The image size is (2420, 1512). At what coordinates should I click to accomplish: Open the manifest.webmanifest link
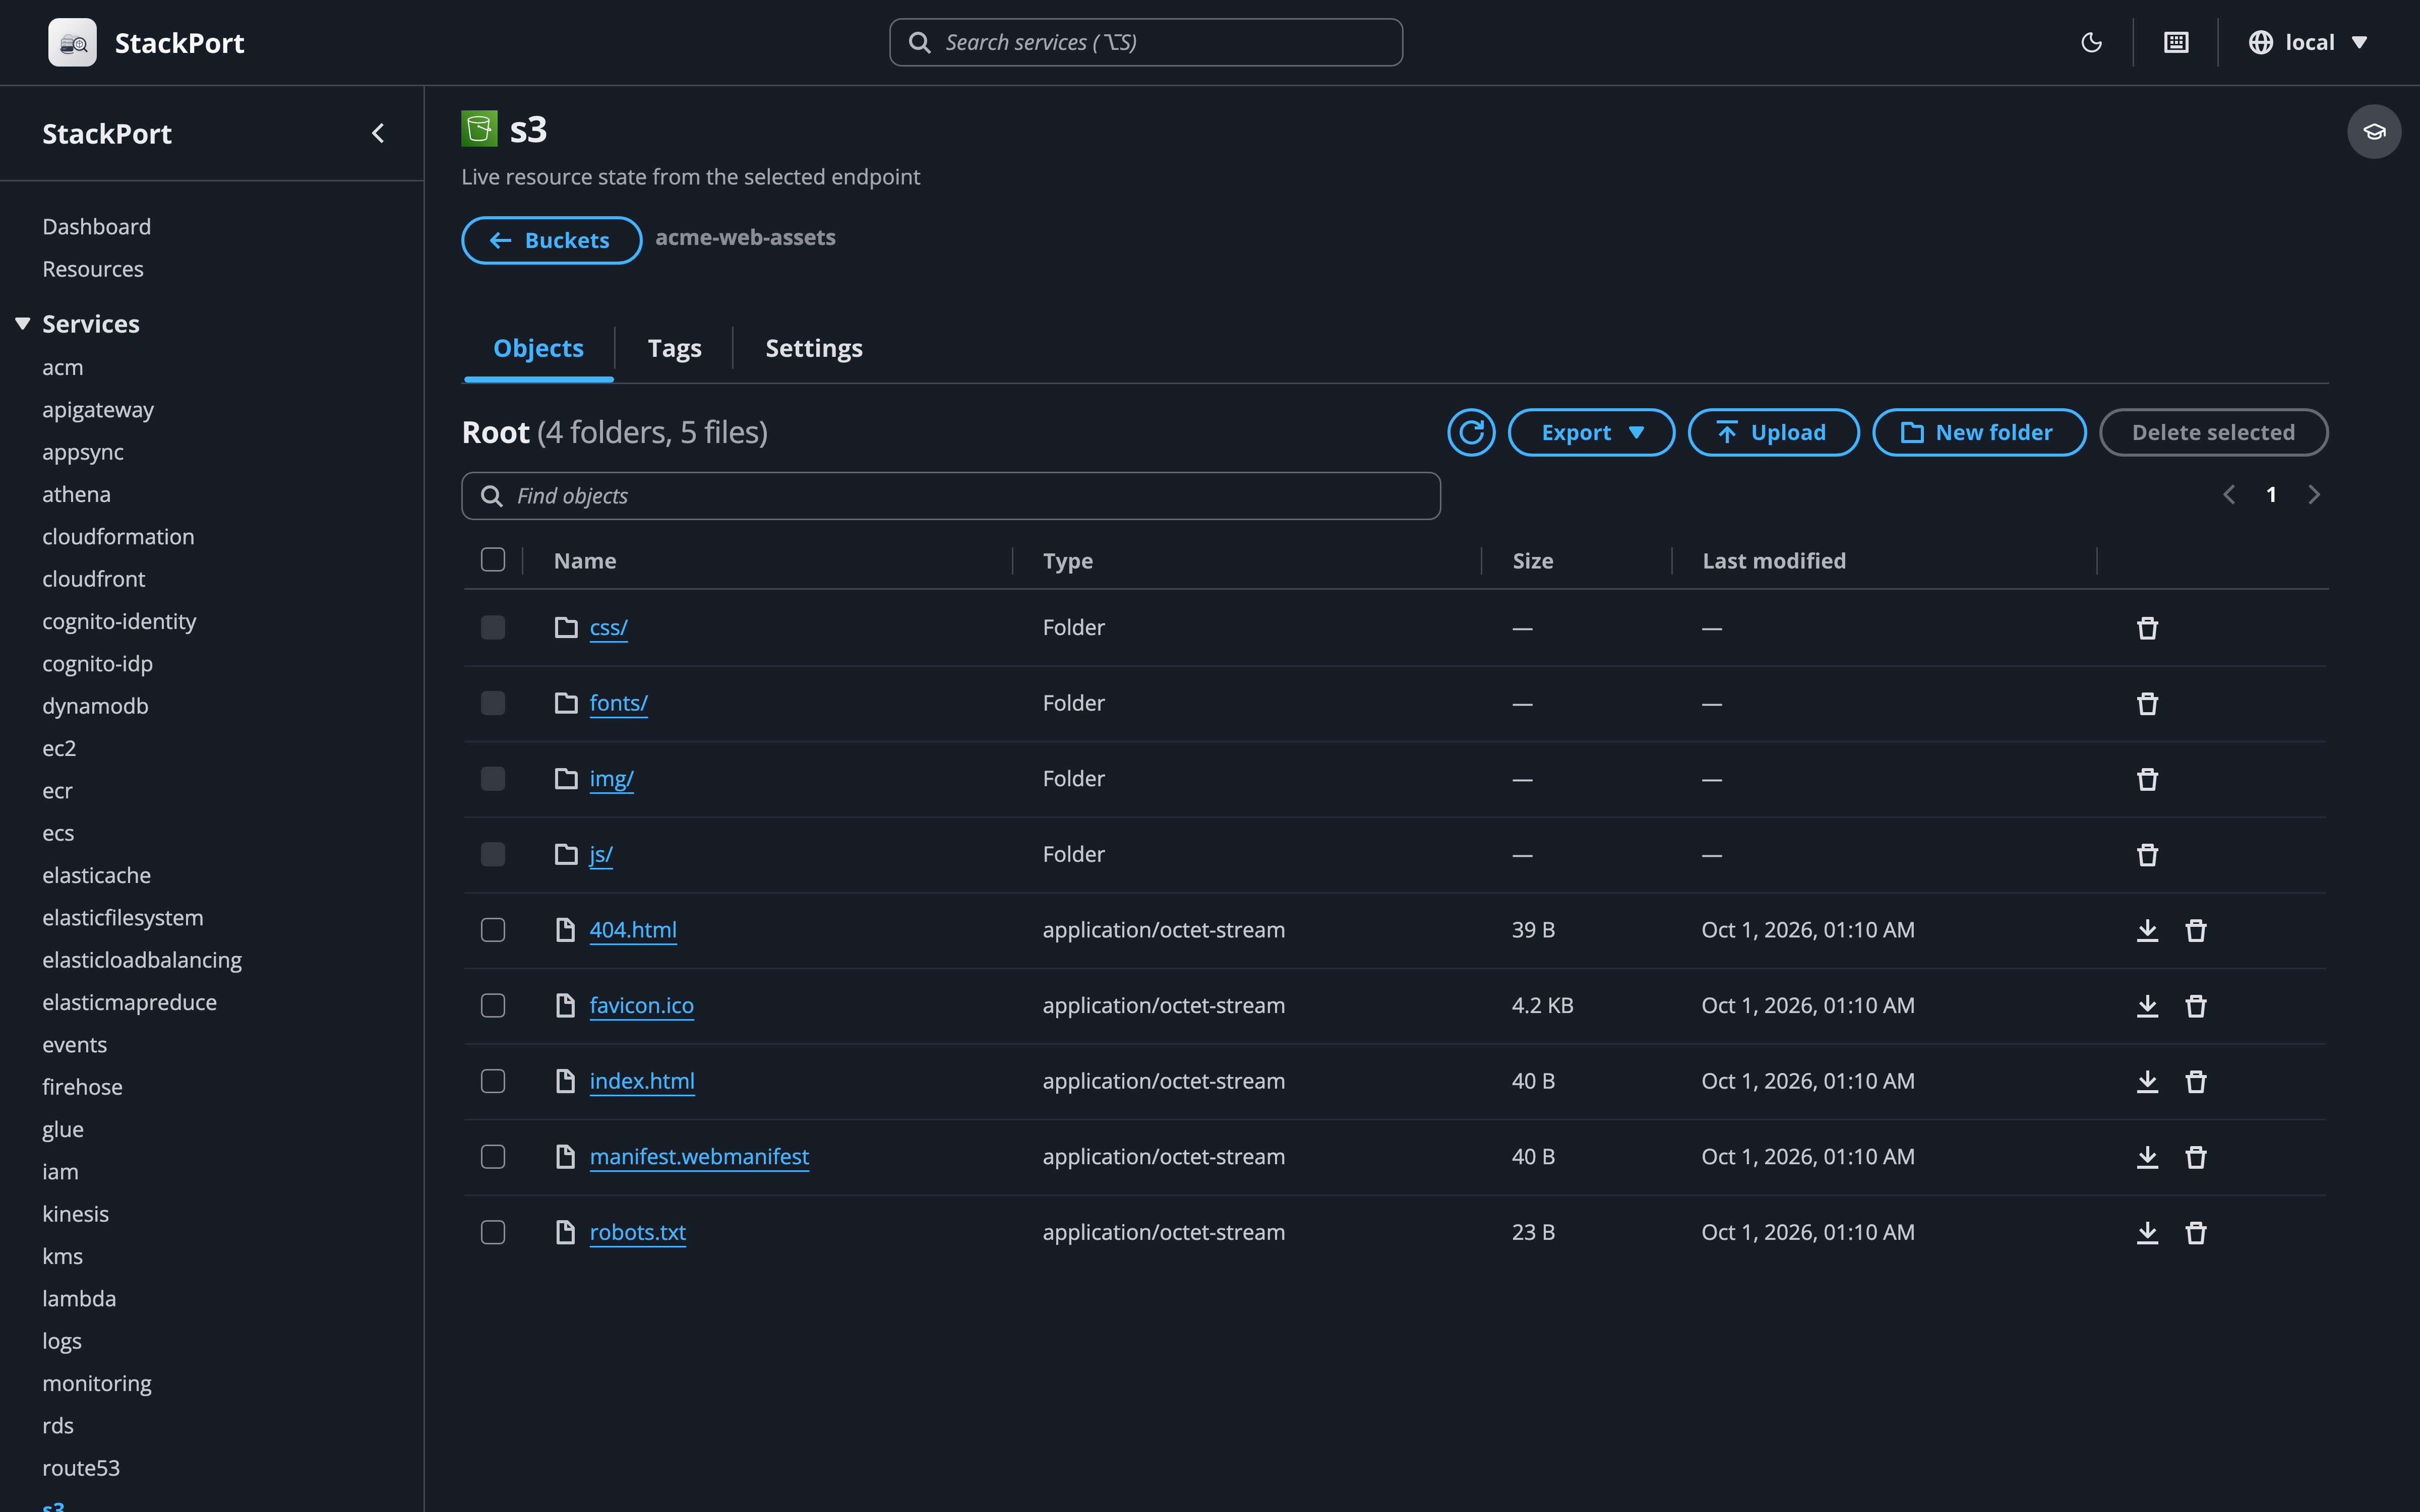tap(699, 1156)
